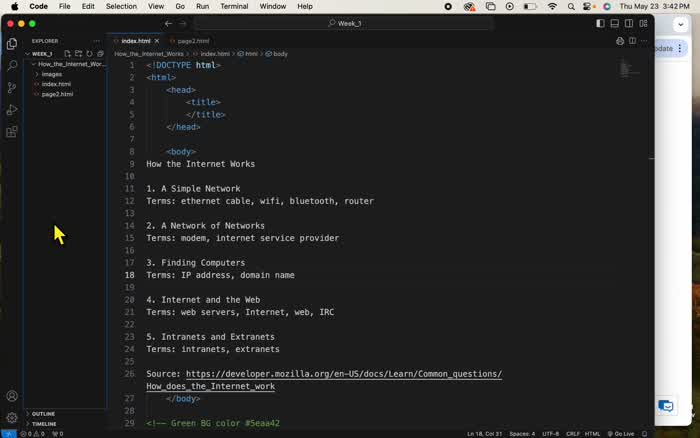Expand the images folder

pos(51,74)
